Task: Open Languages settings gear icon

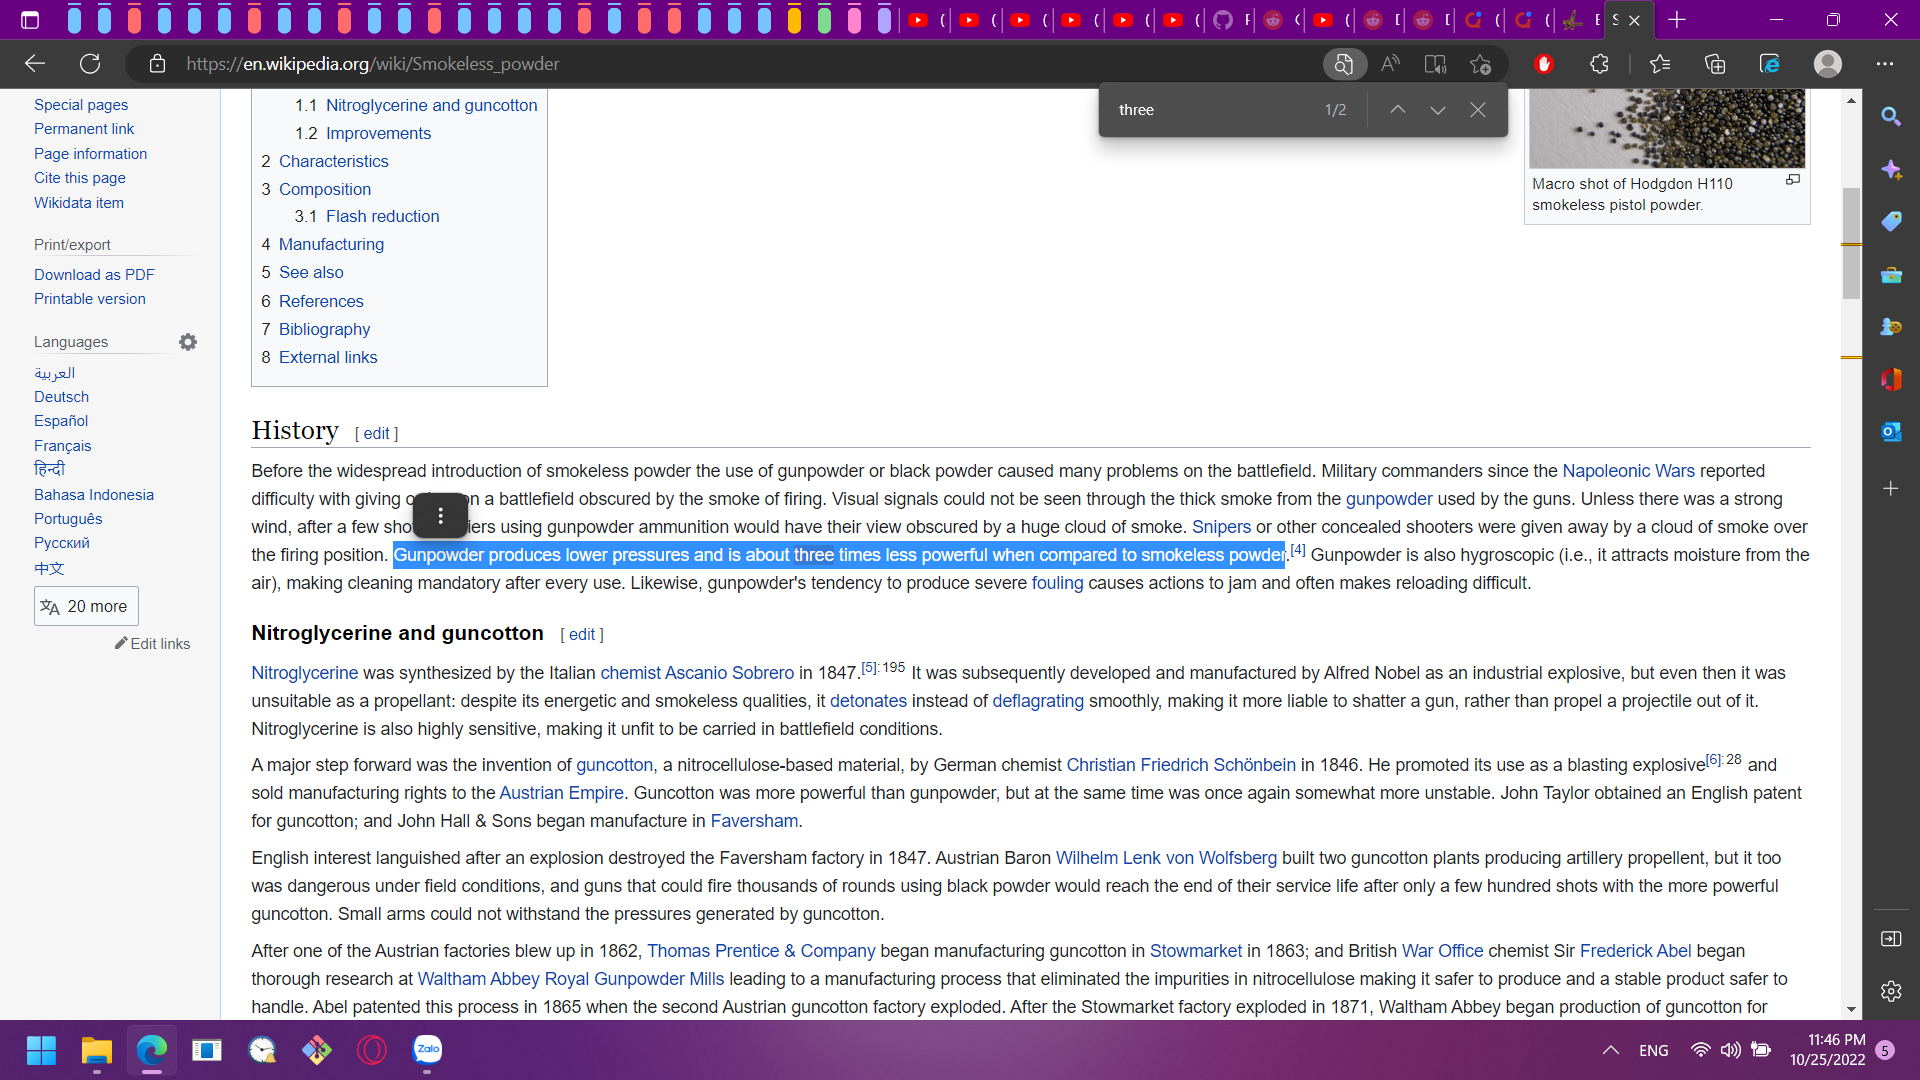Action: pos(188,342)
